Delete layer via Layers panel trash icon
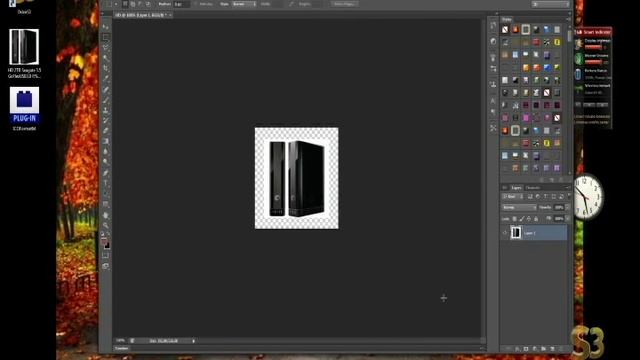 561,349
